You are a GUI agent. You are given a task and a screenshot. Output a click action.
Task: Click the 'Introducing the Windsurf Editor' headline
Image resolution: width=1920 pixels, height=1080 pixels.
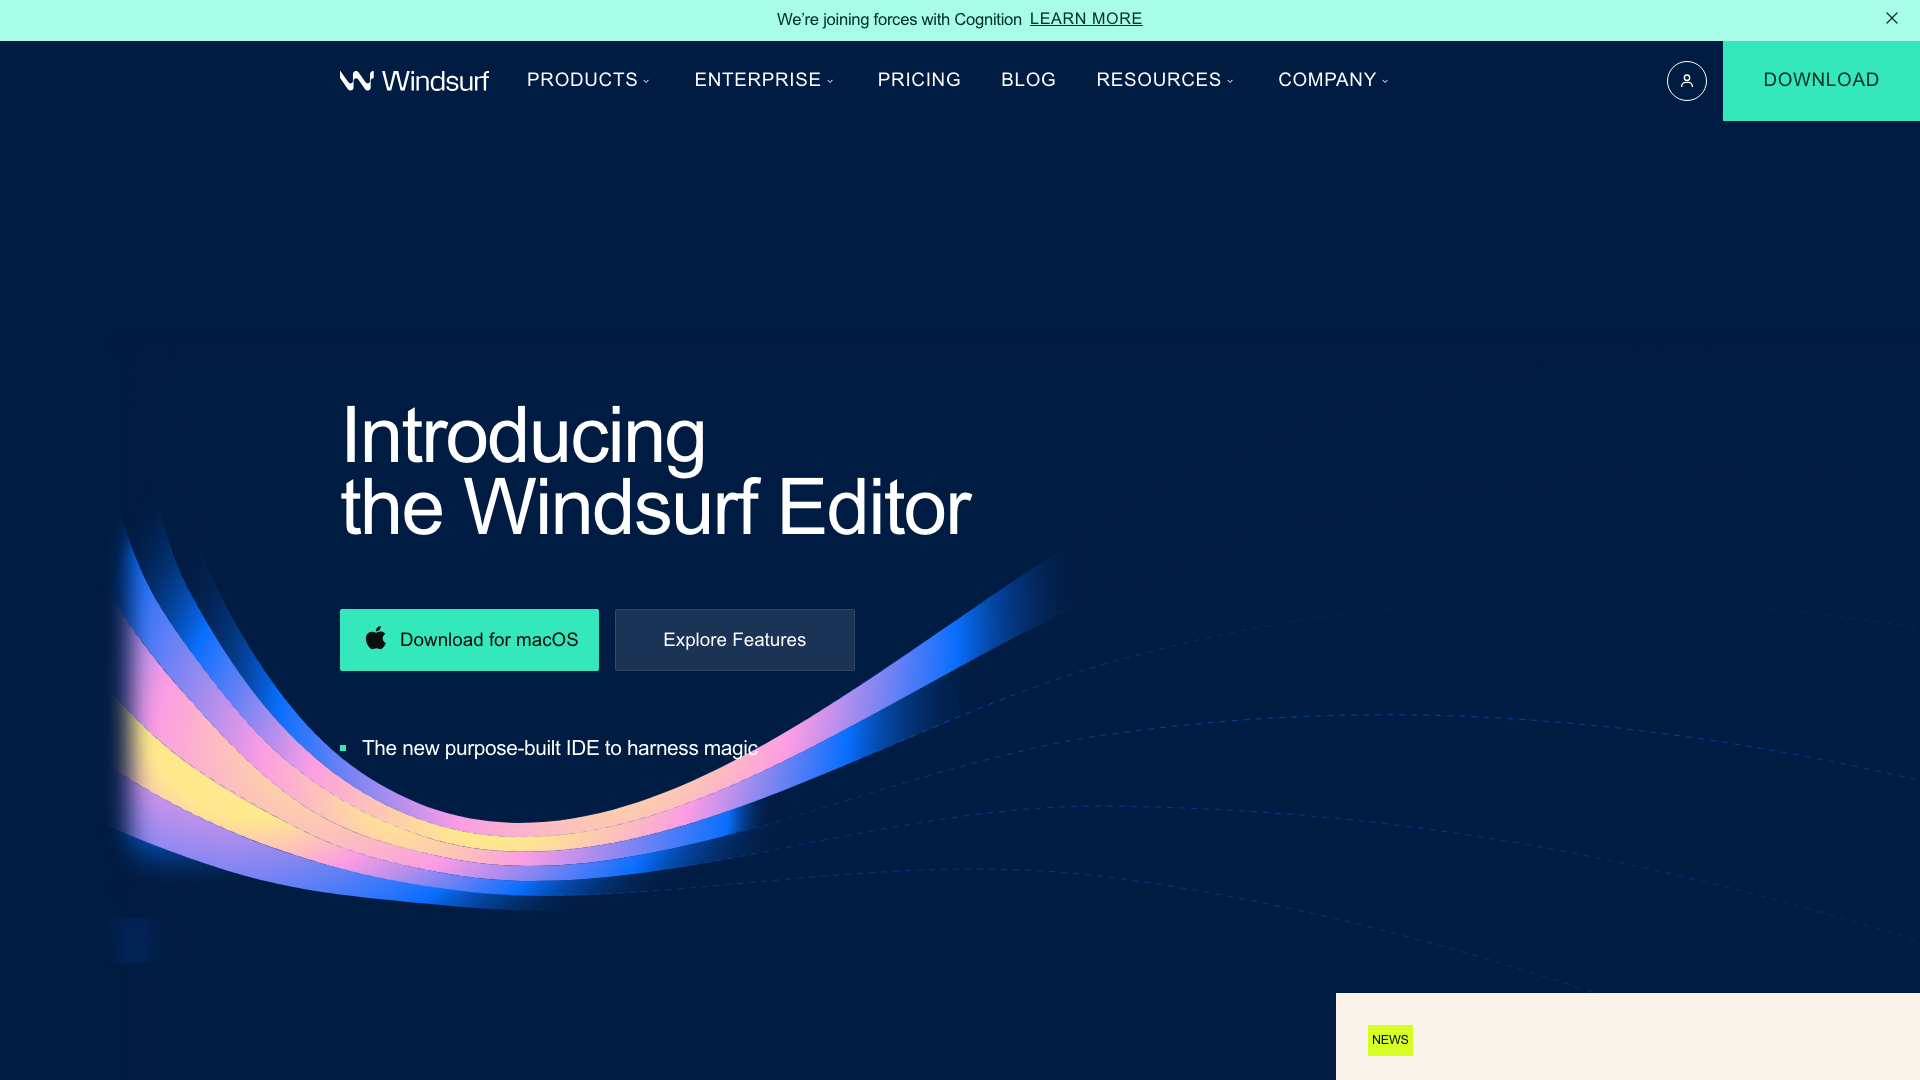(655, 471)
